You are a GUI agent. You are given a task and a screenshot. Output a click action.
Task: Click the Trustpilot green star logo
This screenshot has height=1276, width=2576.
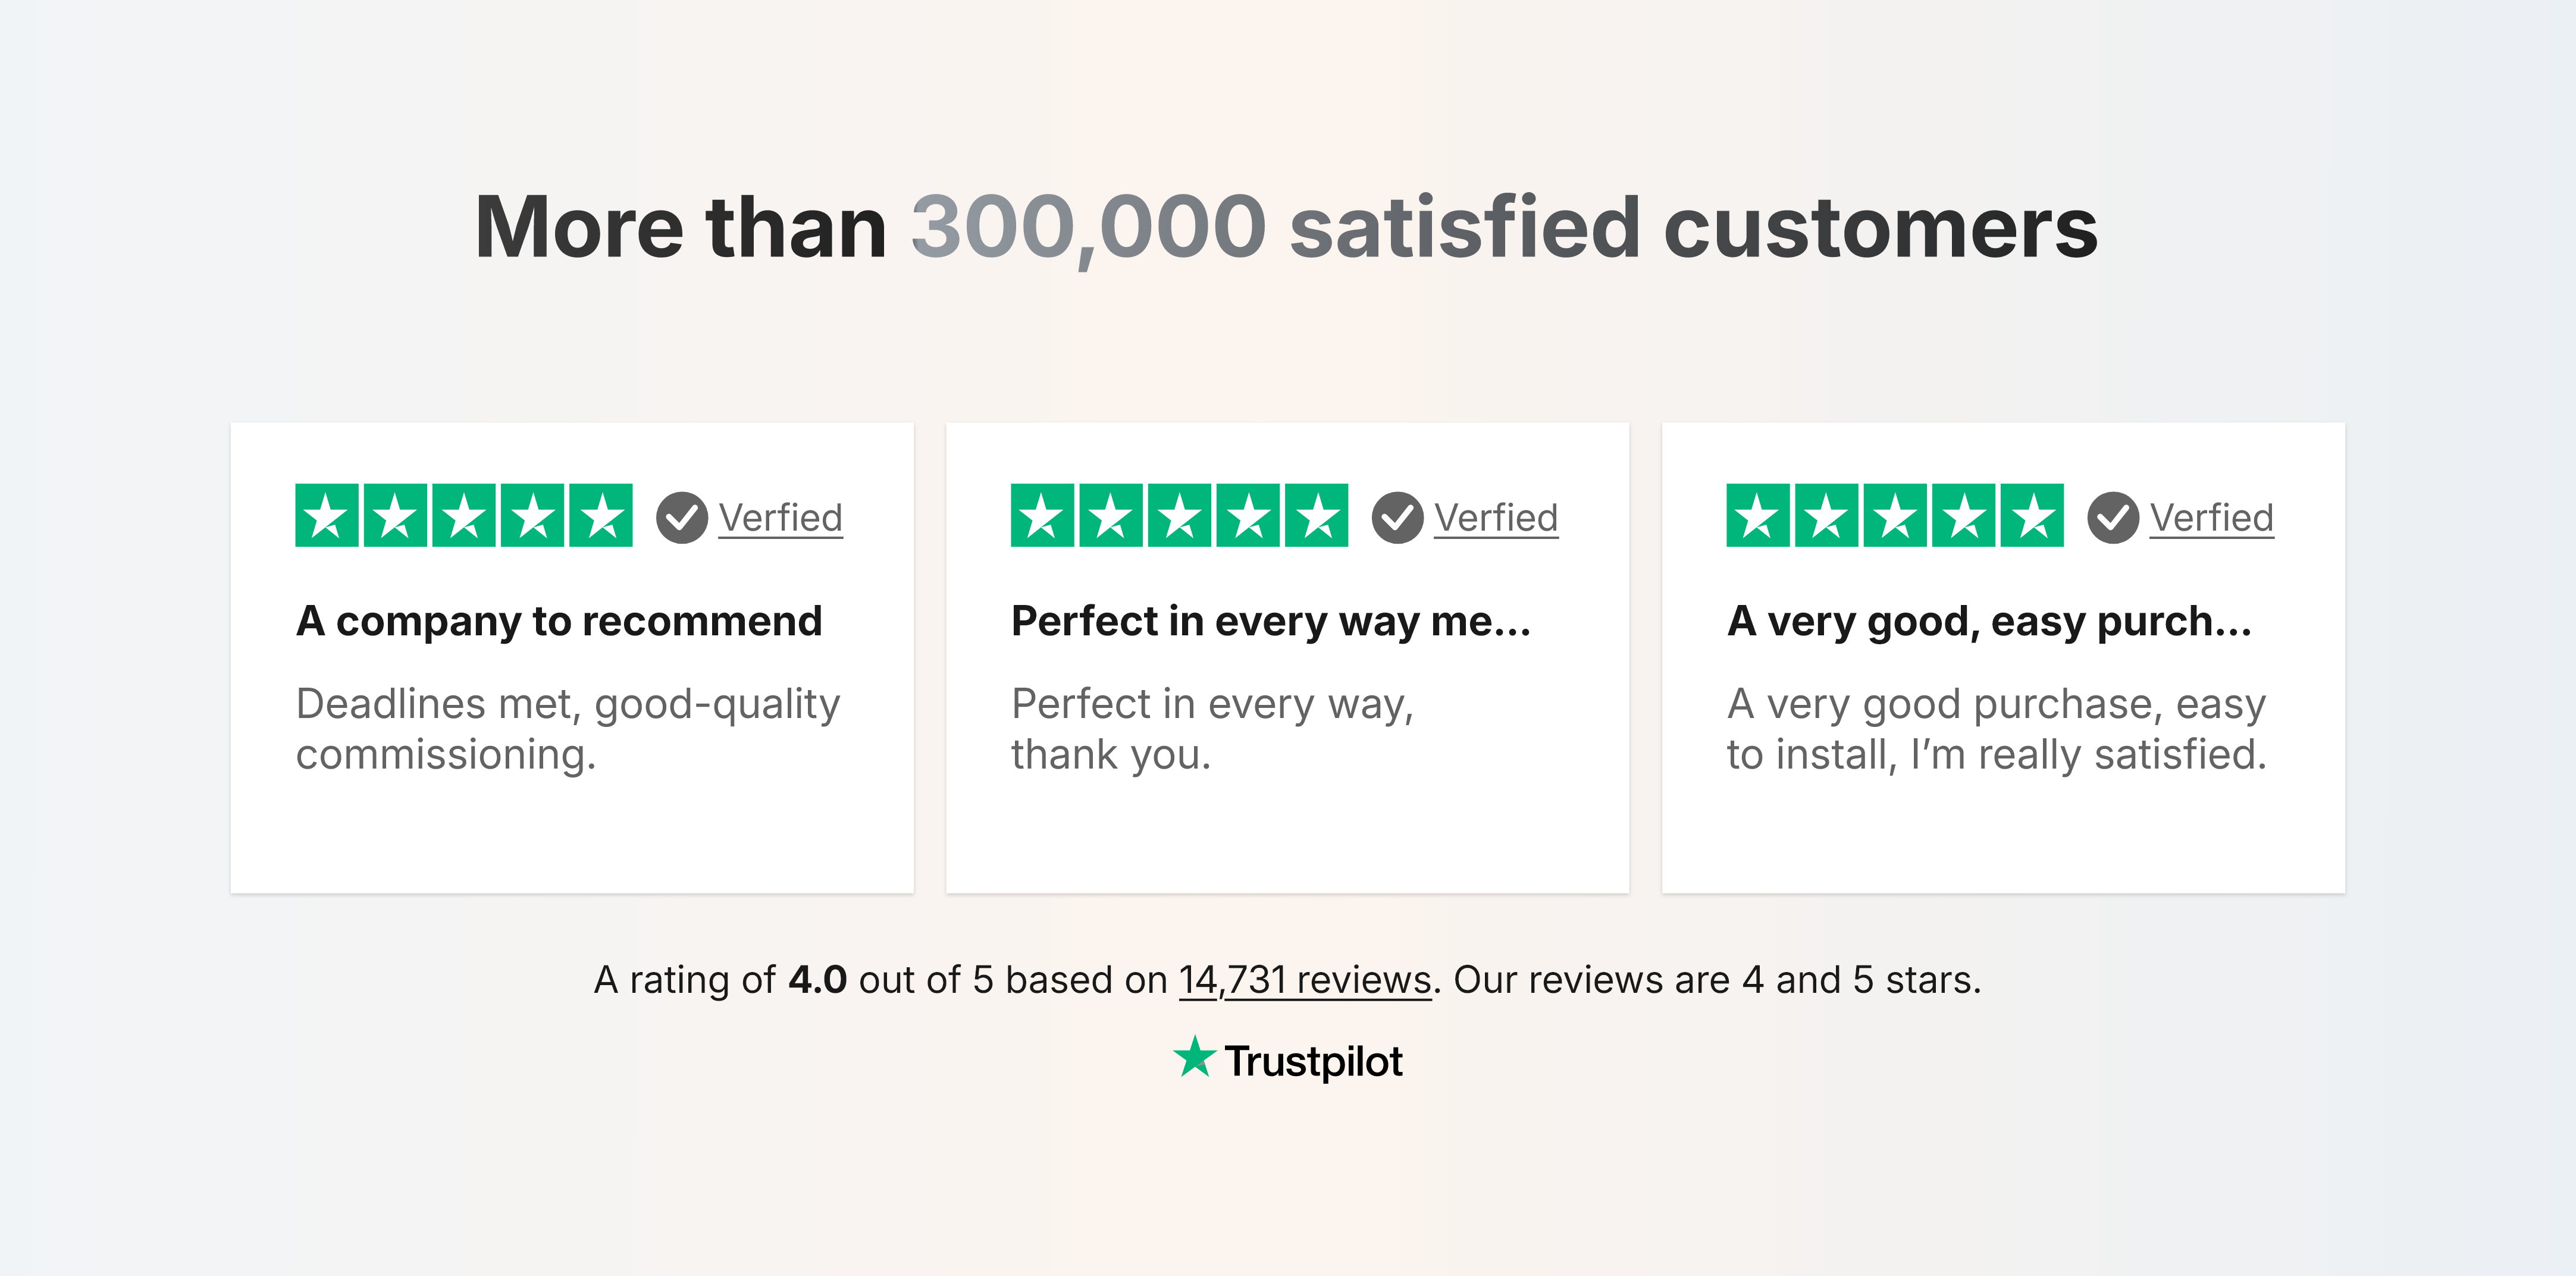click(x=1194, y=1058)
